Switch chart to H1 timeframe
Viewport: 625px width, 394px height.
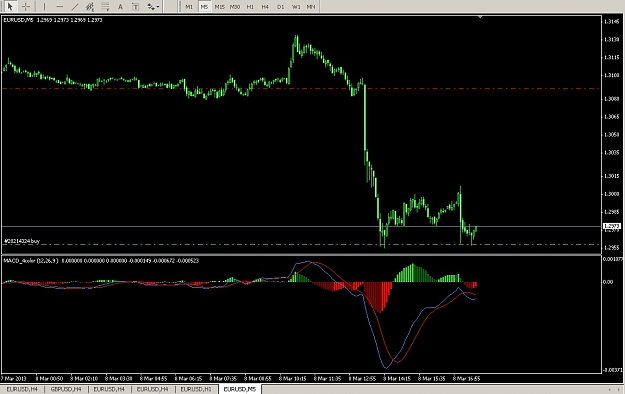click(x=250, y=6)
